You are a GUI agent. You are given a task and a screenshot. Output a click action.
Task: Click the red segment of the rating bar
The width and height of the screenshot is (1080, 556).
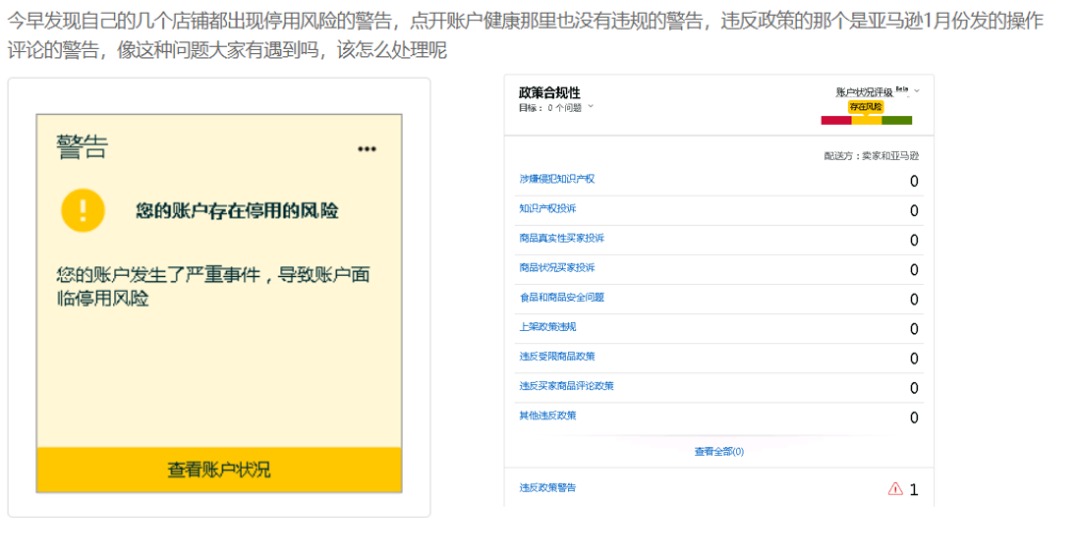click(836, 121)
